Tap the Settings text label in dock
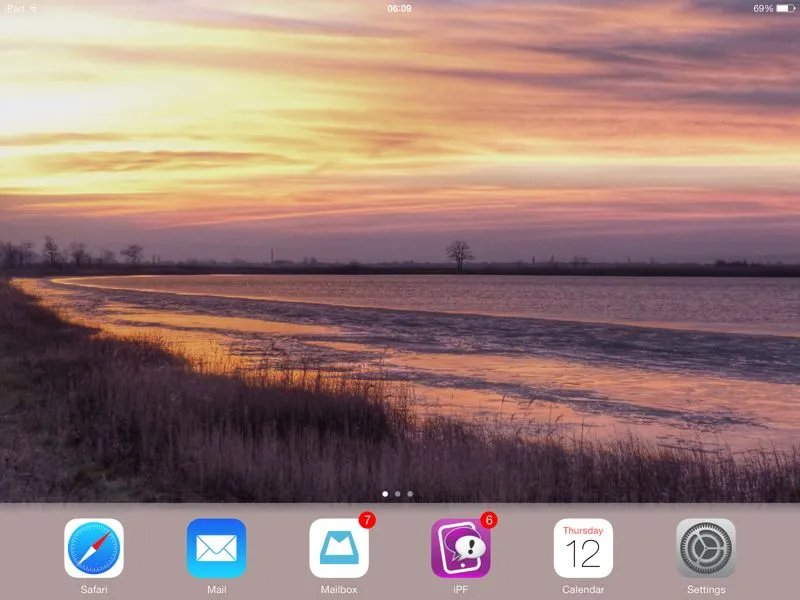 tap(706, 590)
